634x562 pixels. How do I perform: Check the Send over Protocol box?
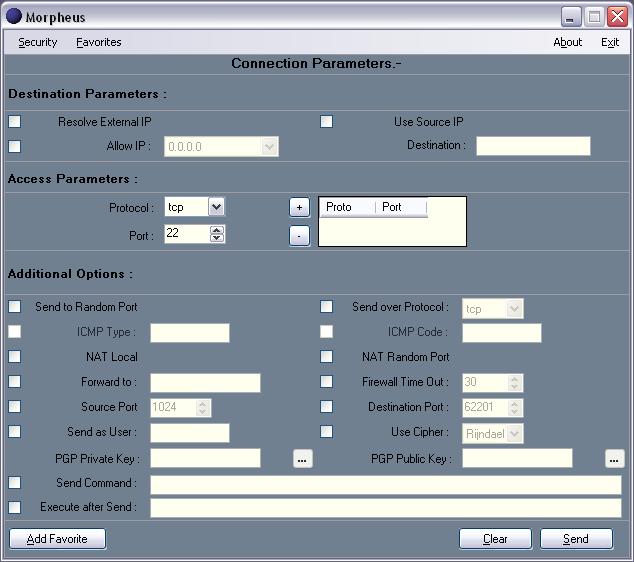pos(326,306)
